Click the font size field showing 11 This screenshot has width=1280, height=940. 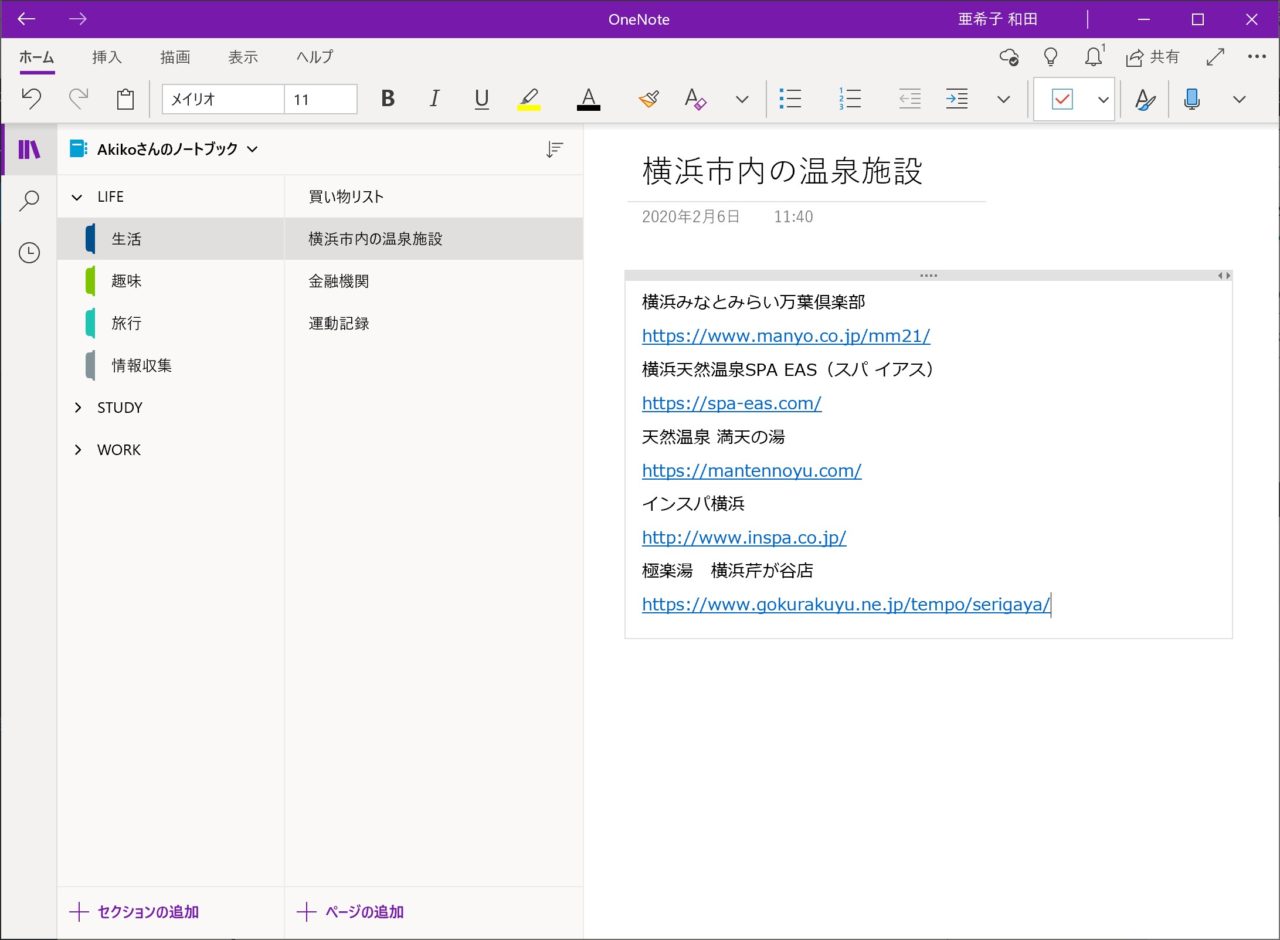(x=320, y=99)
